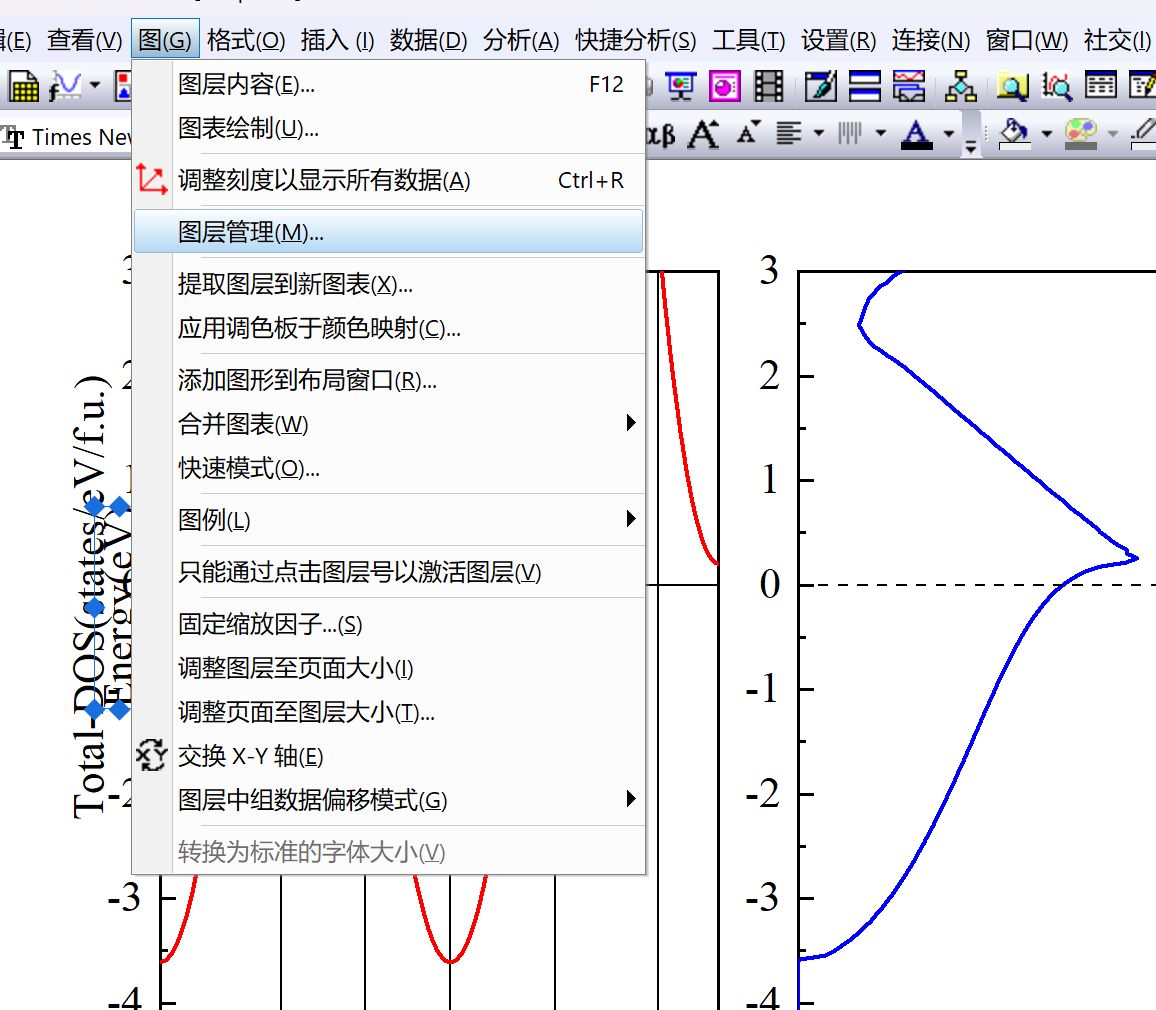1156x1010 pixels.
Task: Select 快速模式(O)... menu entry
Action: 389,468
